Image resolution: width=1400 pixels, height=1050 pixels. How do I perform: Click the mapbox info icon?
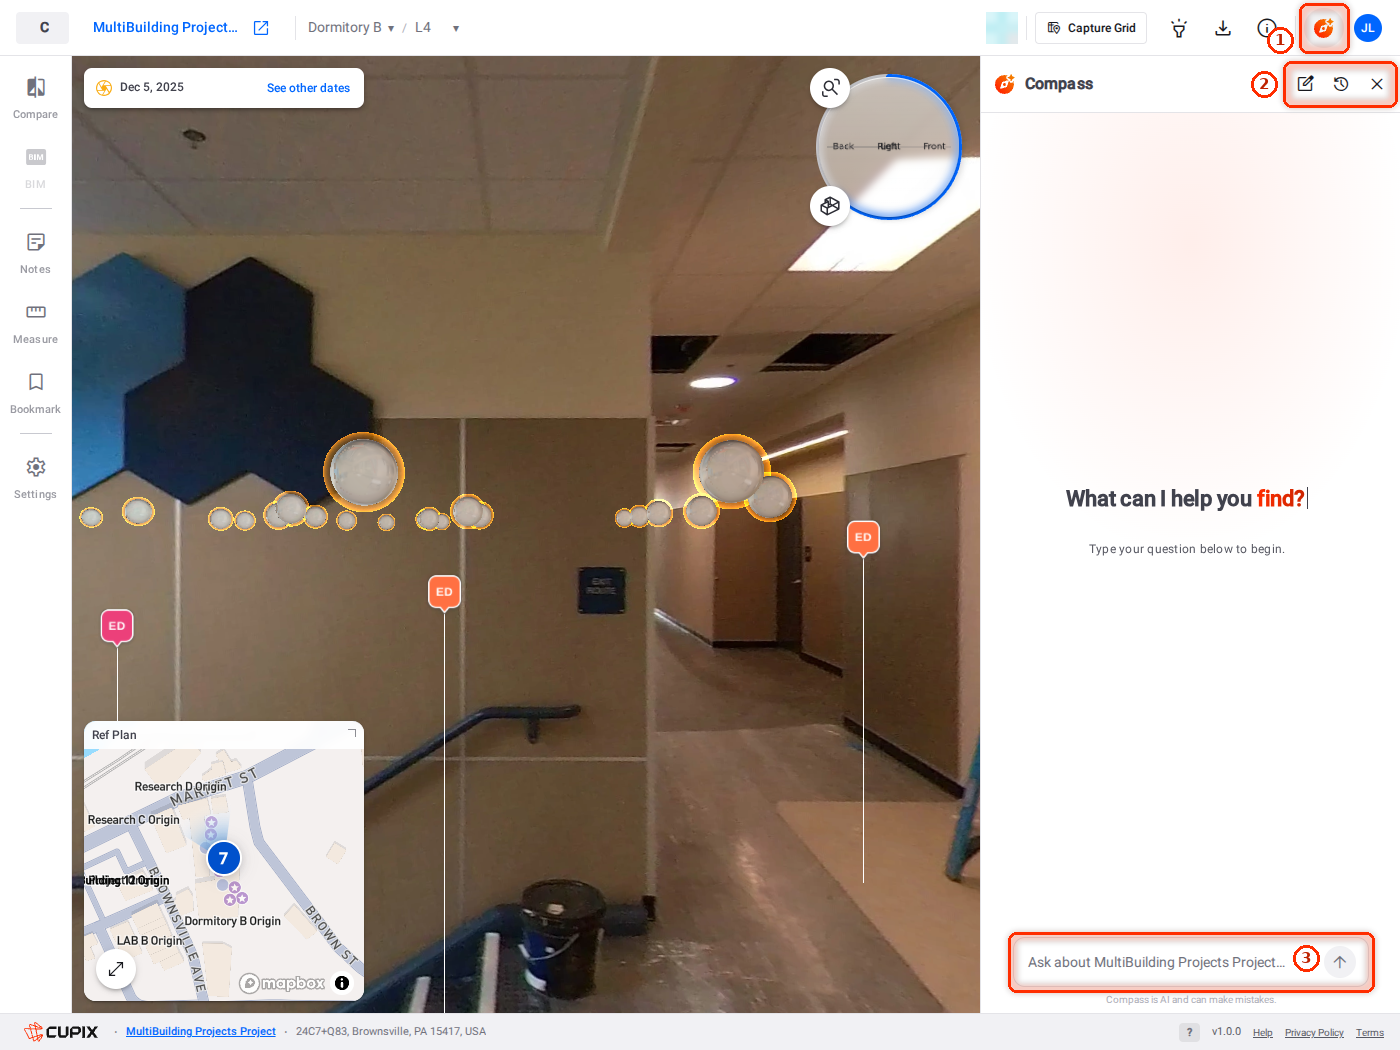tap(342, 983)
